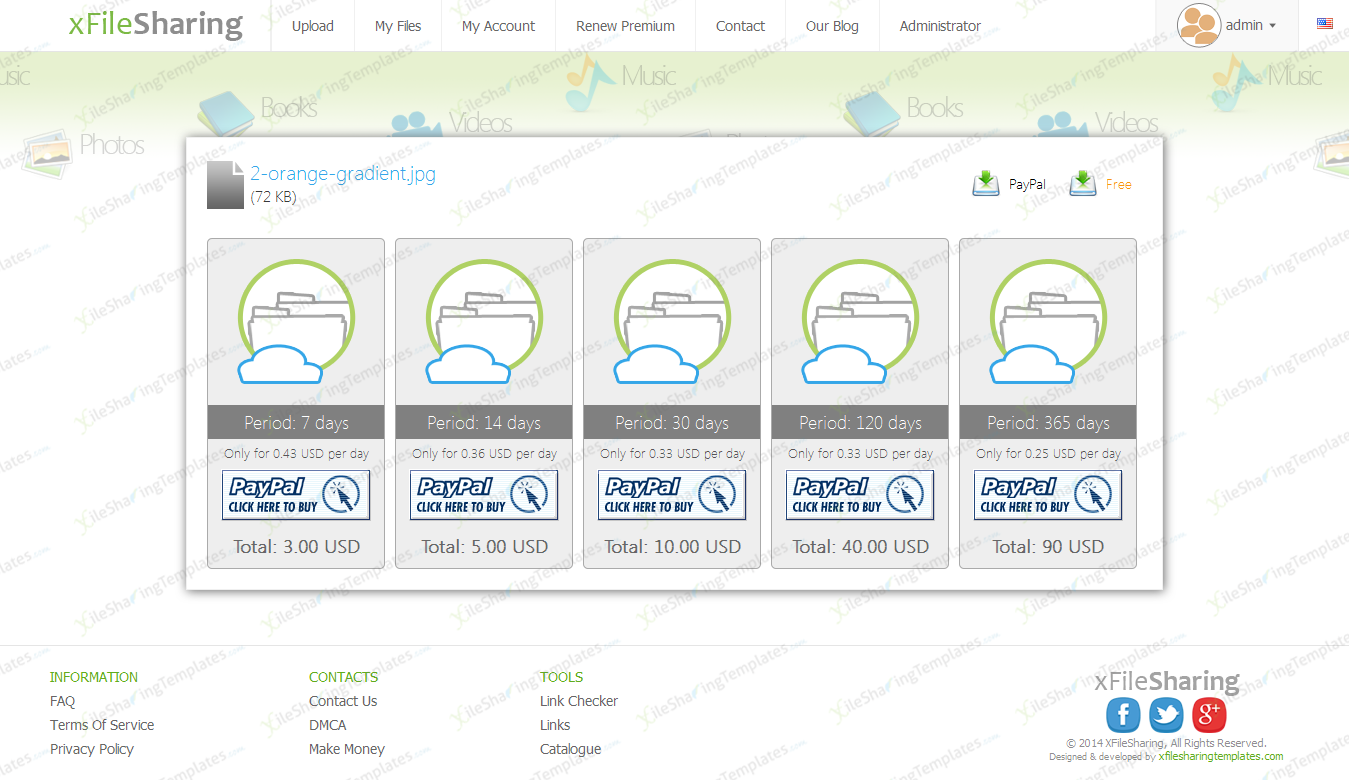Click the cloud folder icon for 365 days plan
Viewport: 1349px width, 780px height.
point(1048,322)
